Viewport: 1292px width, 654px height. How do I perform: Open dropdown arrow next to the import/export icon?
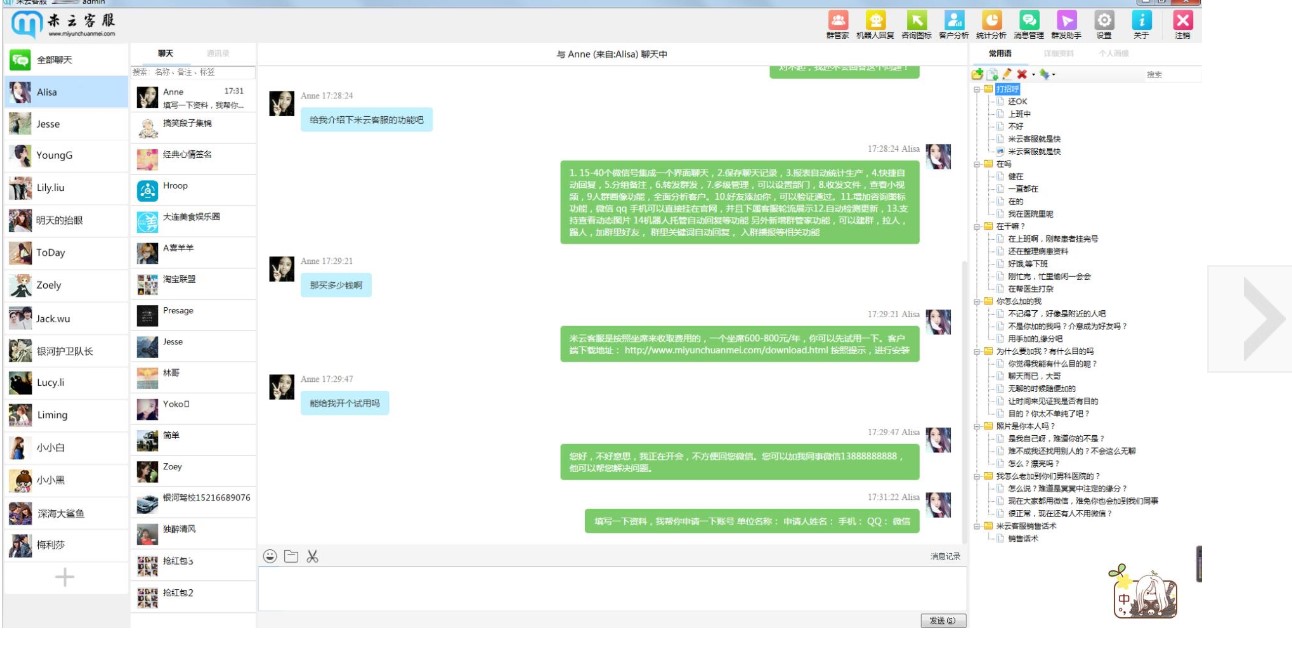point(1054,75)
